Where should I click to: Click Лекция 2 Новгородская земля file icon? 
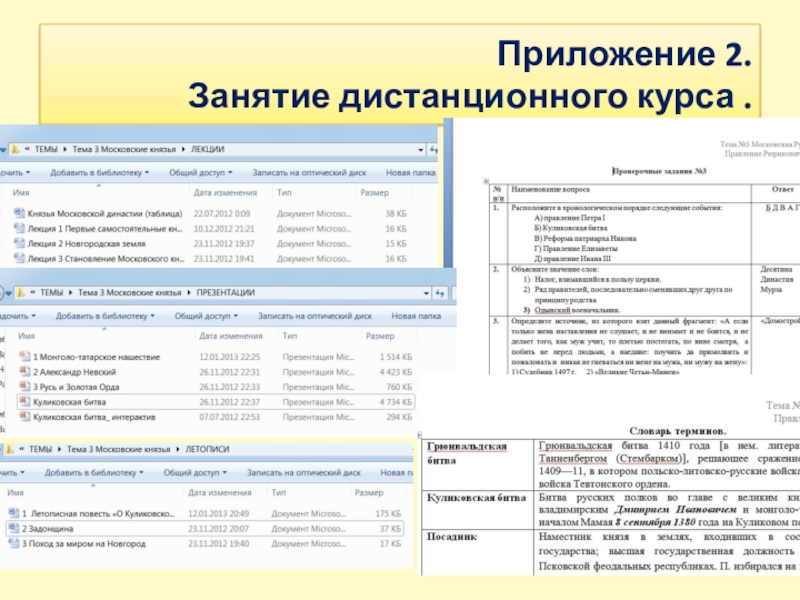pyautogui.click(x=19, y=243)
